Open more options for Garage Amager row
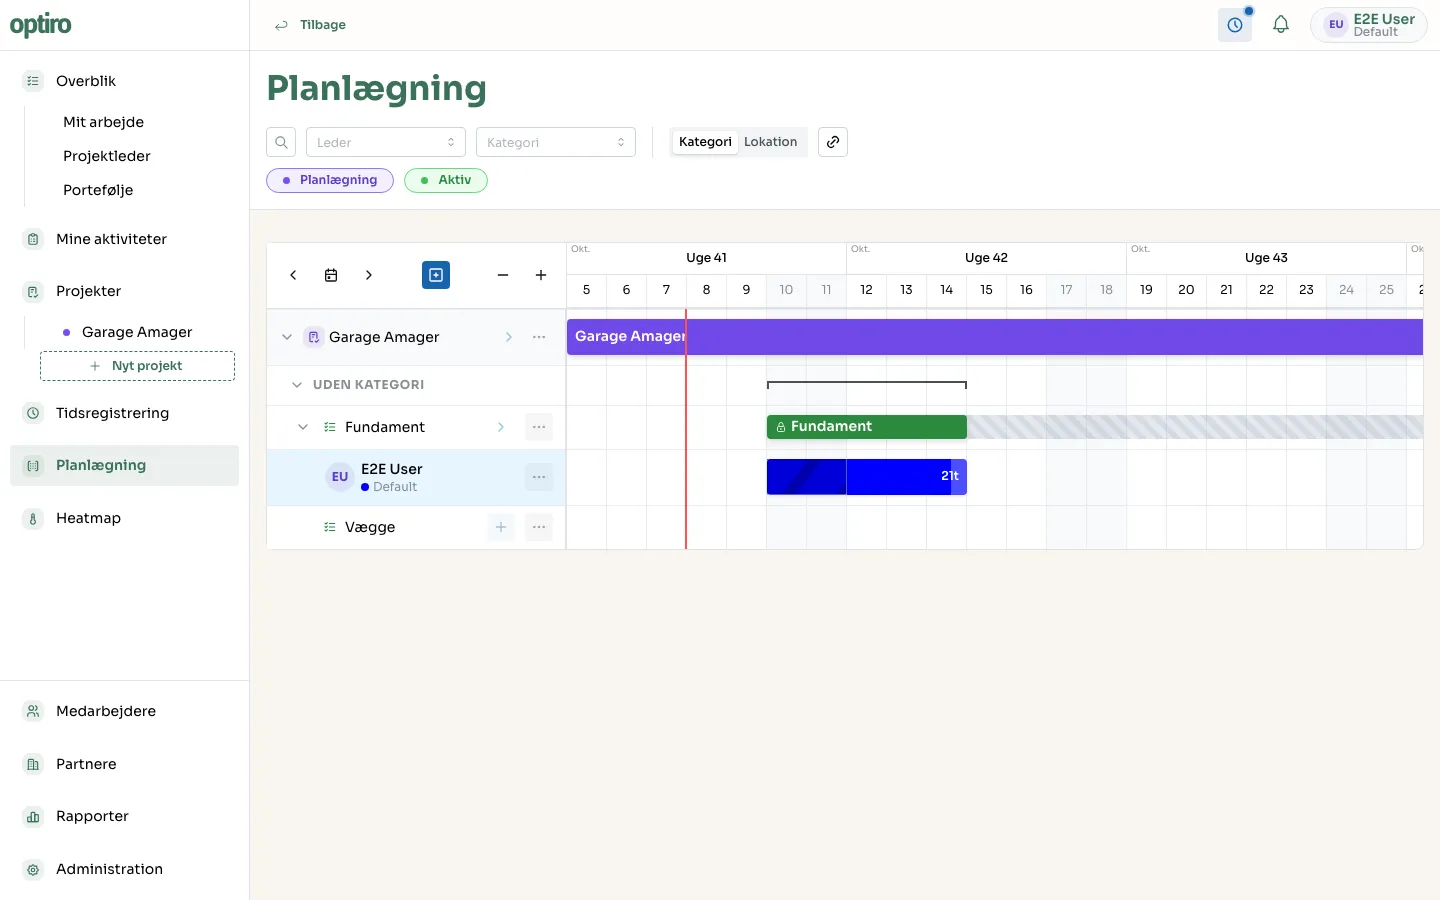1440x900 pixels. (539, 337)
